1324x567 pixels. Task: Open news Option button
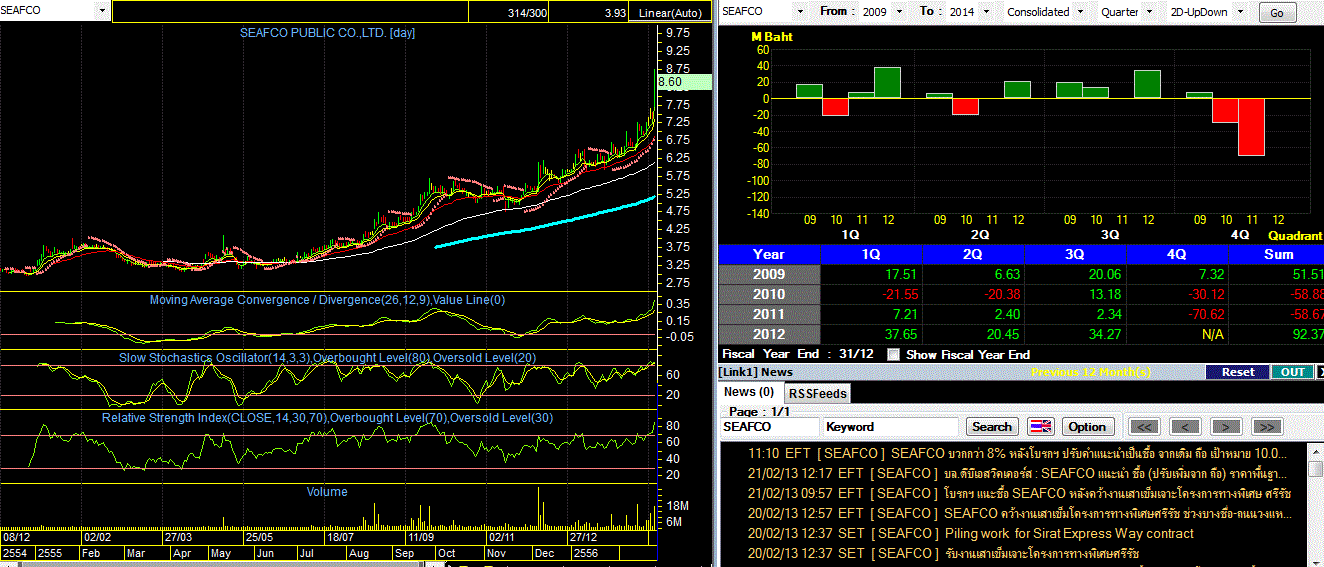1087,427
